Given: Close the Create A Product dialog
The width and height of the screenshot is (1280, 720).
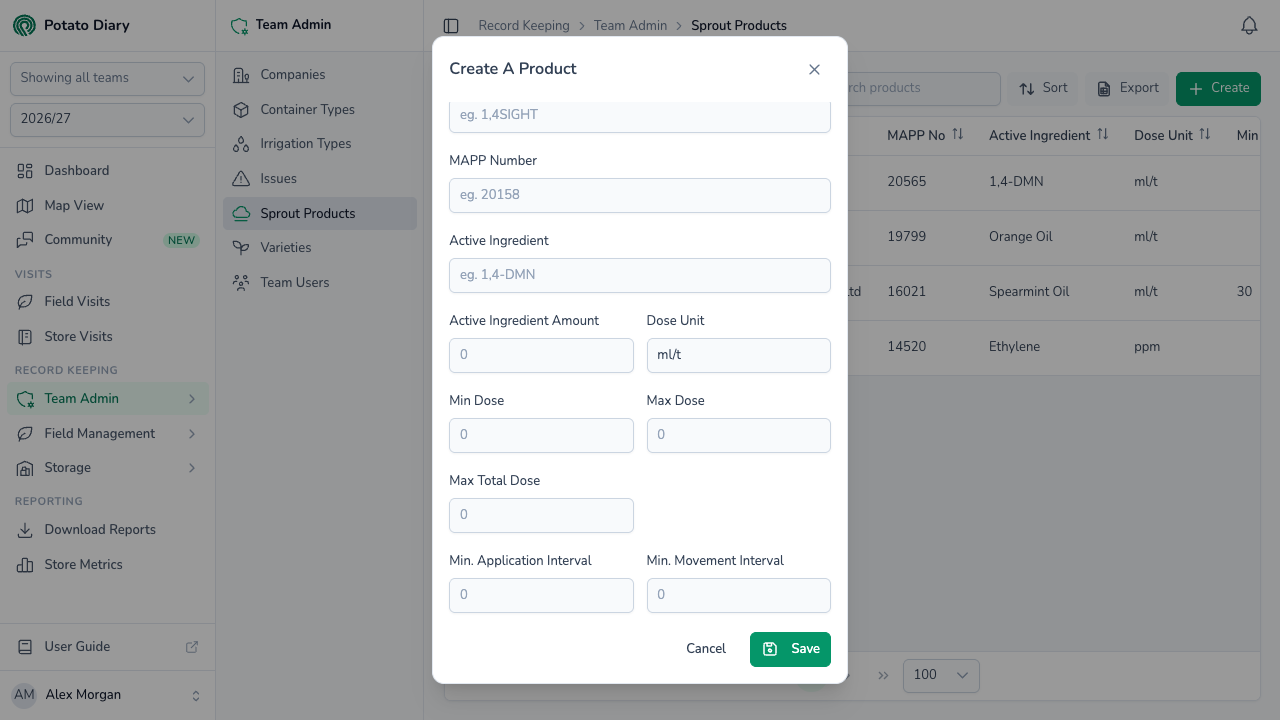Looking at the screenshot, I should [814, 69].
